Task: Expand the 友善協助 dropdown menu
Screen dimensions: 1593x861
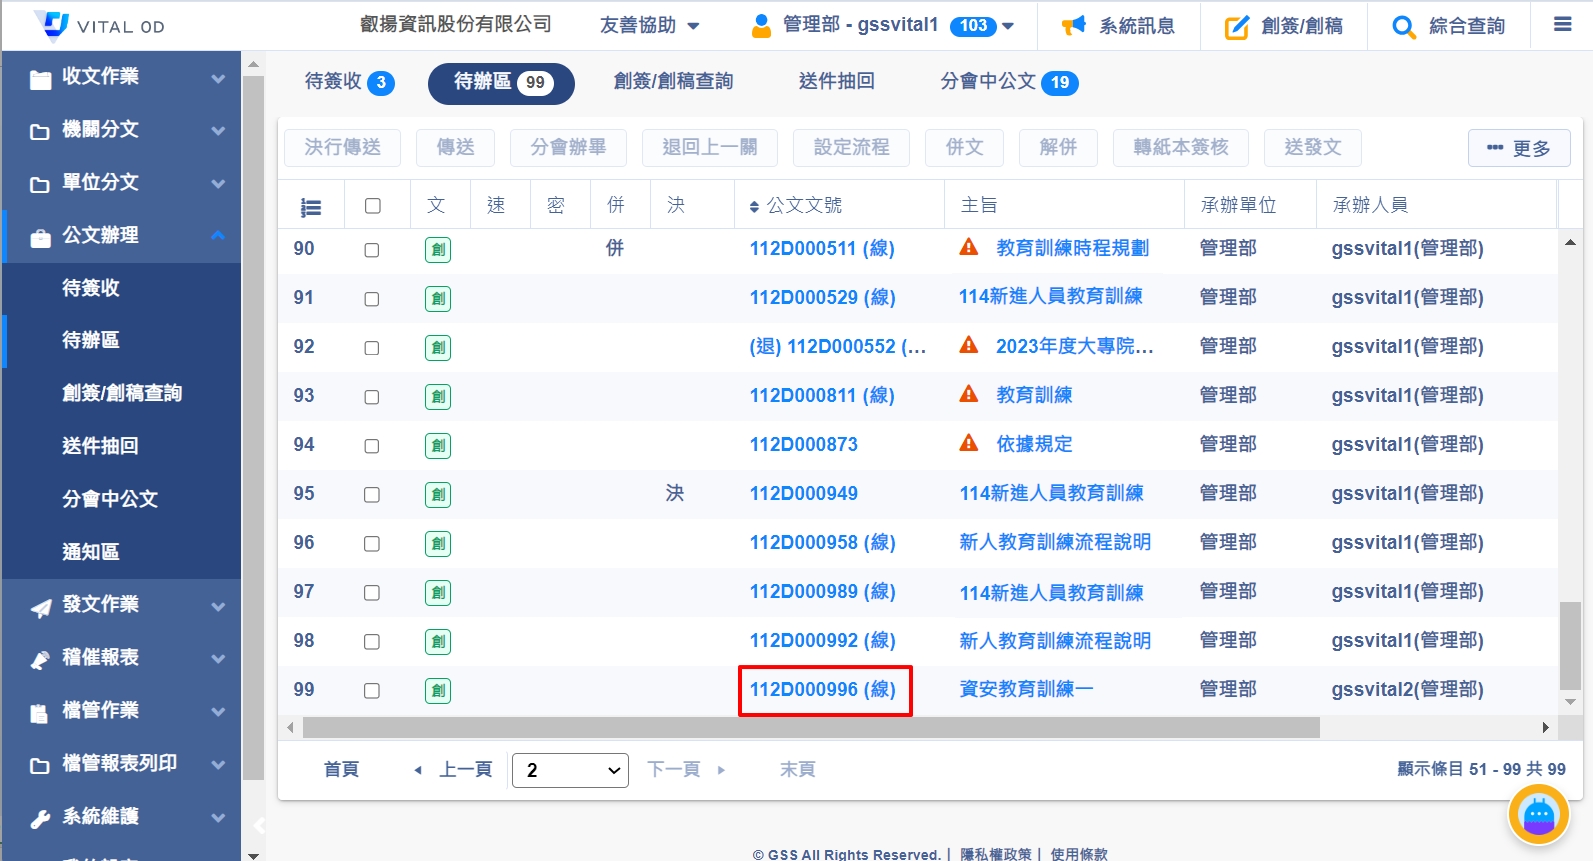Action: (x=650, y=26)
